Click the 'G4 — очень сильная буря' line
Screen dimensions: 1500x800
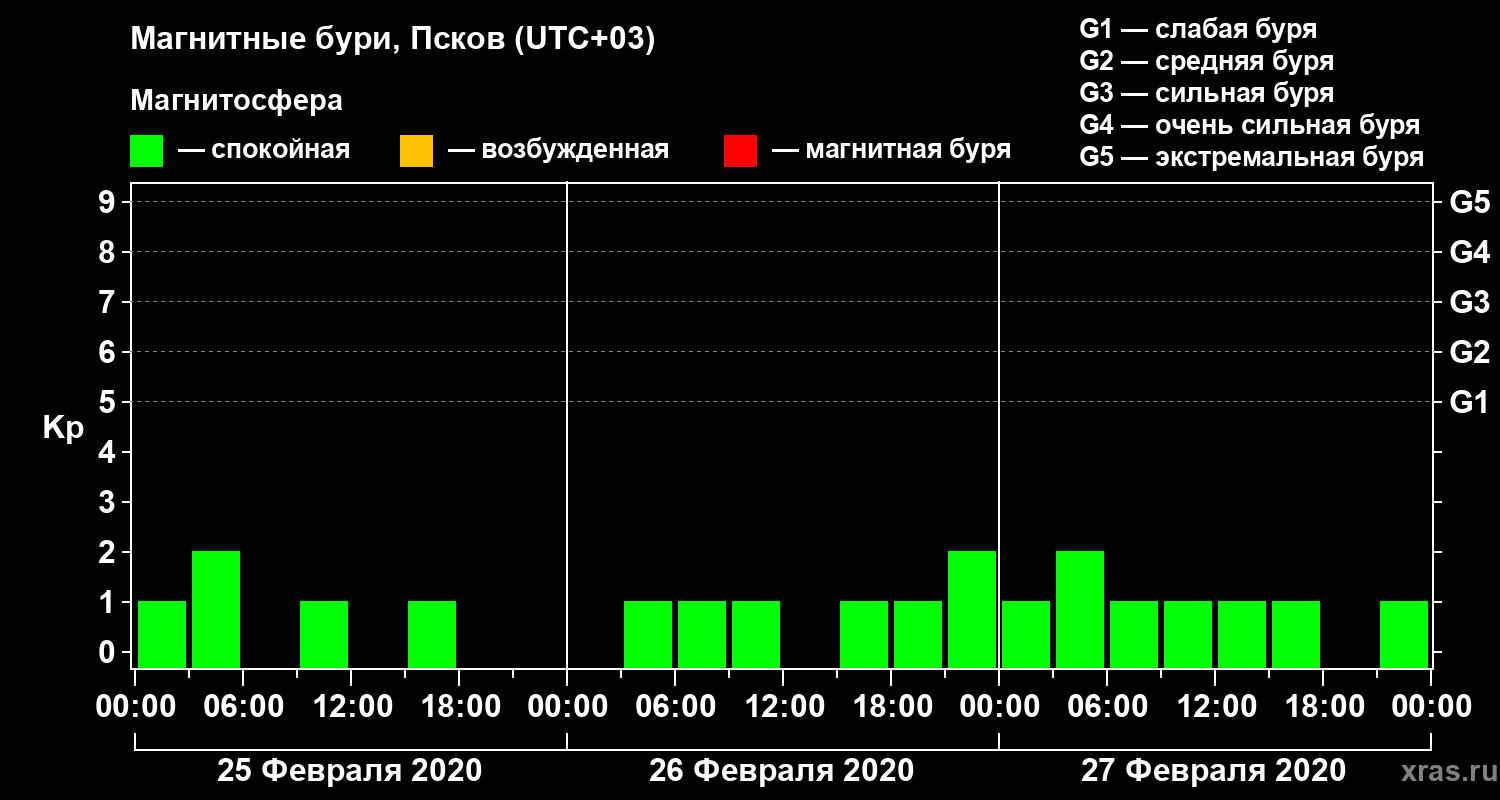click(1249, 125)
